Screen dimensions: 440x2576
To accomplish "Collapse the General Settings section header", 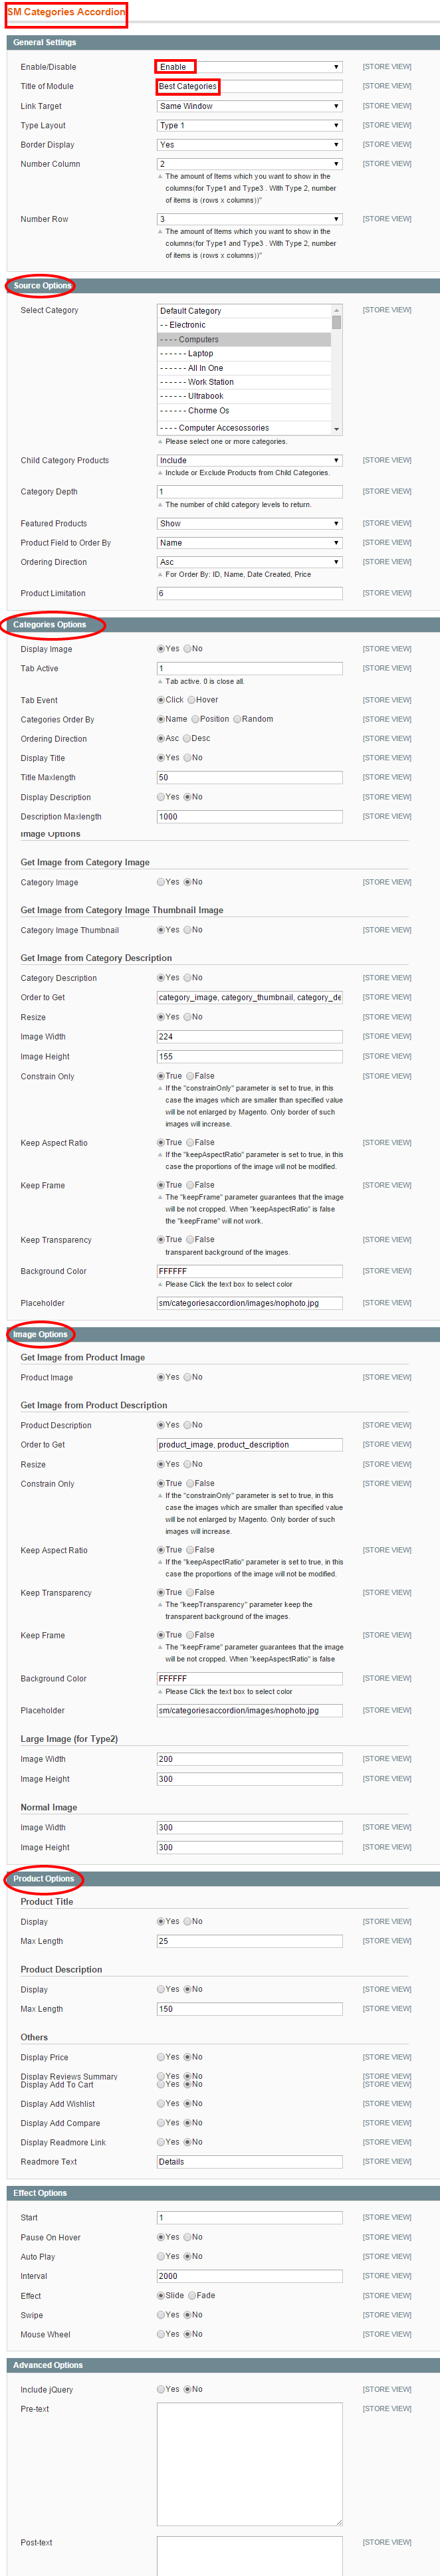I will pos(223,43).
